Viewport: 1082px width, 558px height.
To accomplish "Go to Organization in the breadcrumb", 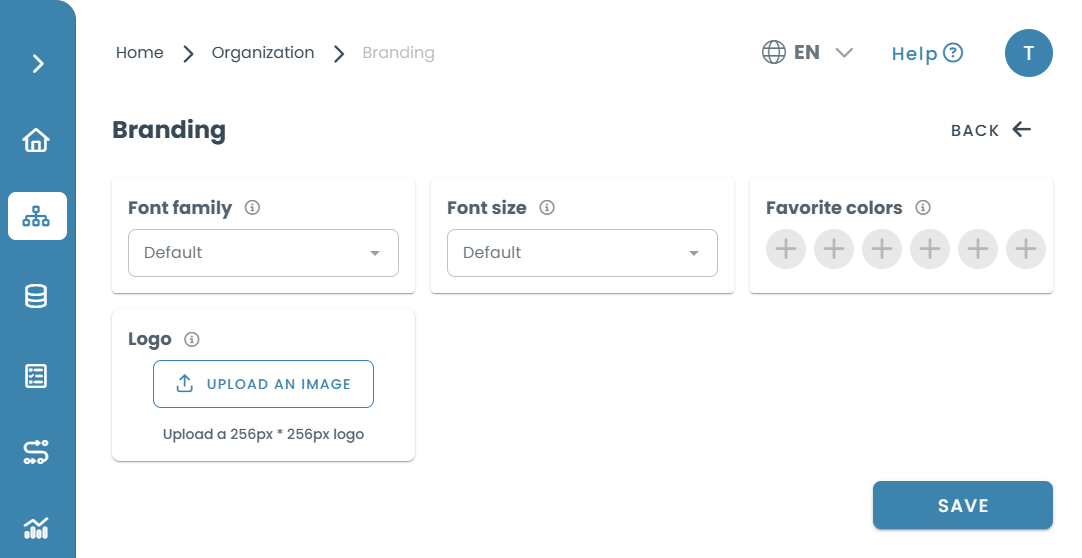I will (263, 52).
